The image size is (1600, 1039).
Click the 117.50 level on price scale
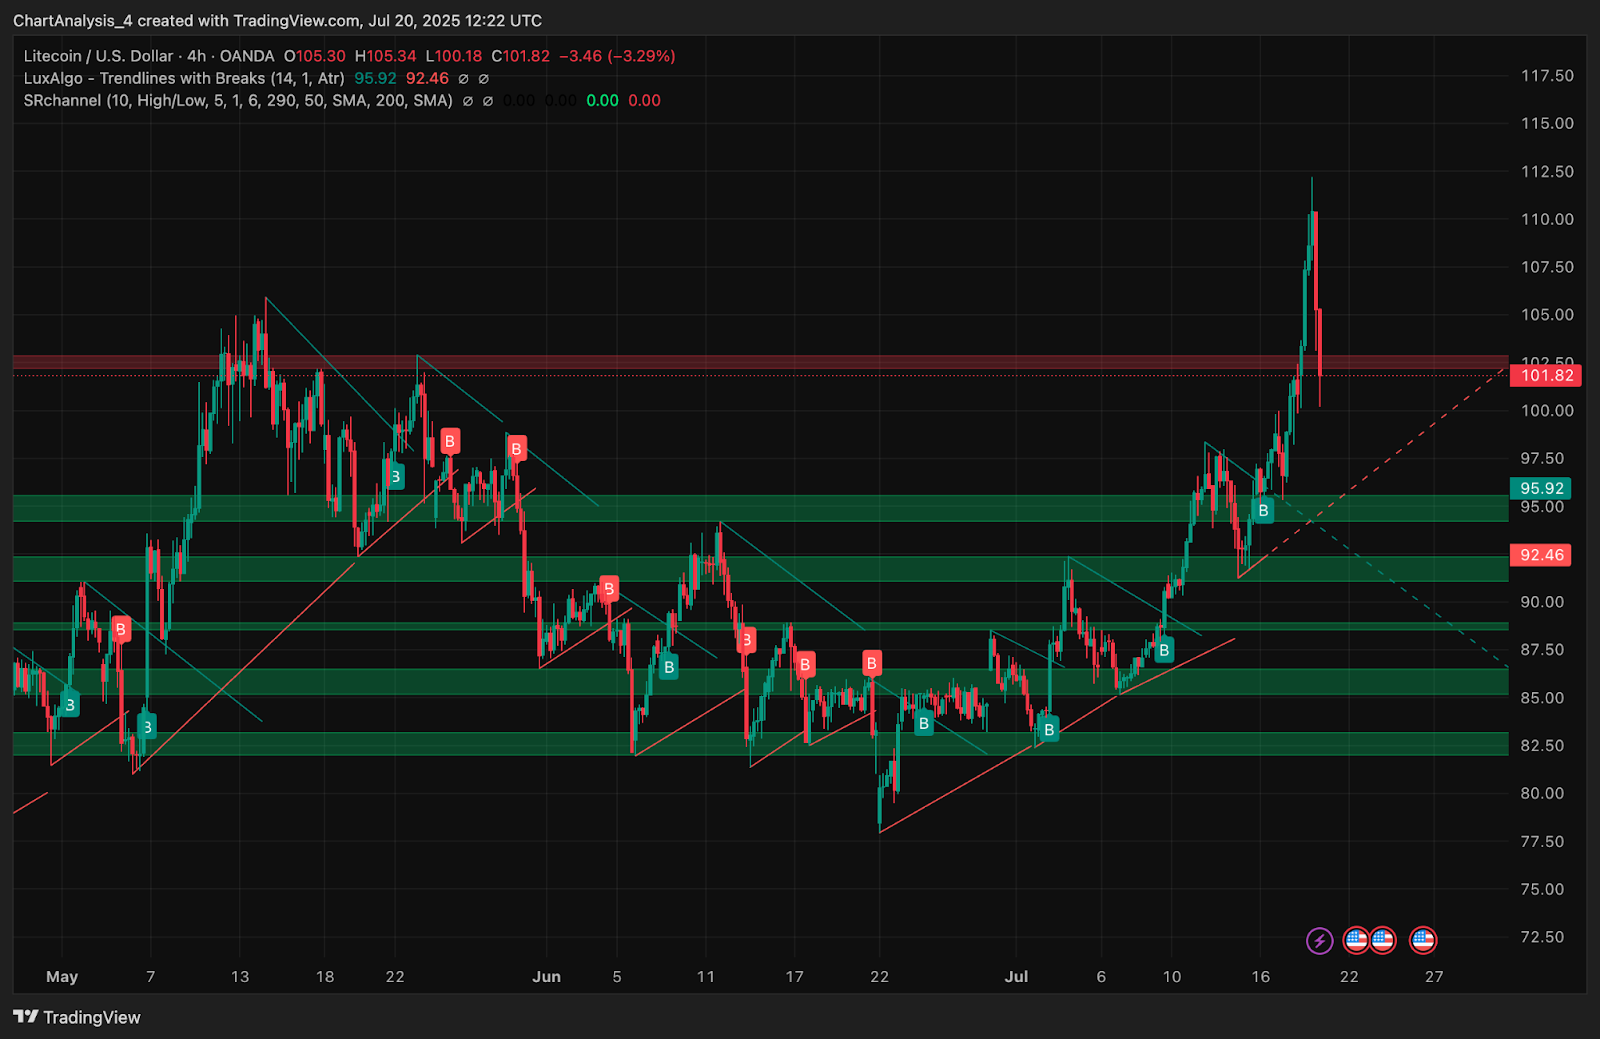coord(1546,76)
